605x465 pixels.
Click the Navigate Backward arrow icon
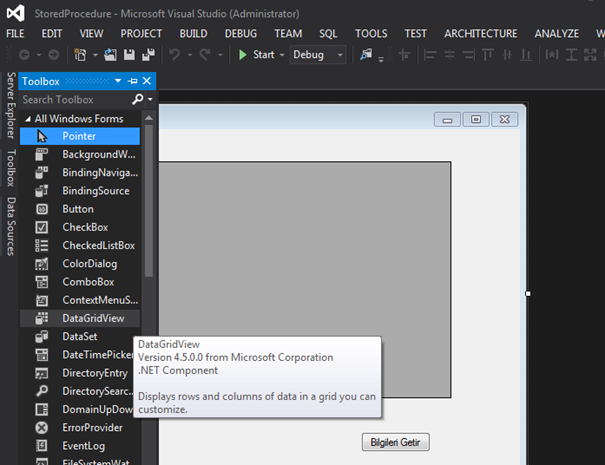pyautogui.click(x=24, y=55)
